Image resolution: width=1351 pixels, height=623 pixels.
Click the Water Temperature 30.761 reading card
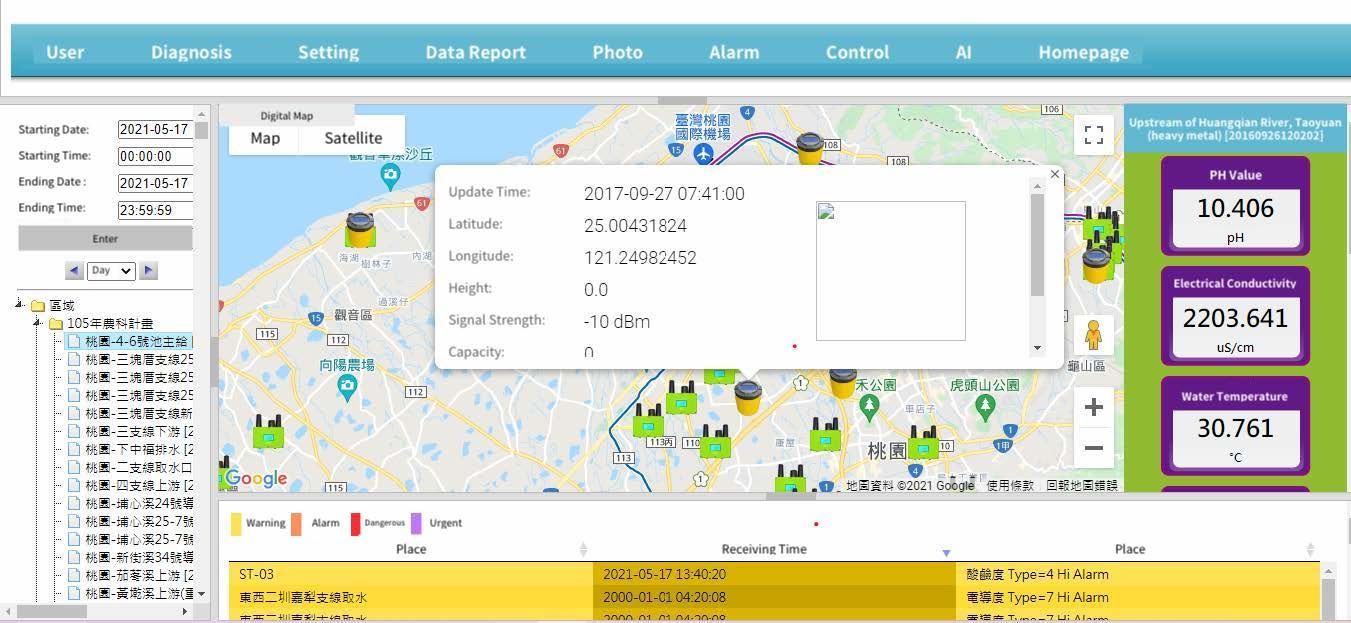(1235, 425)
